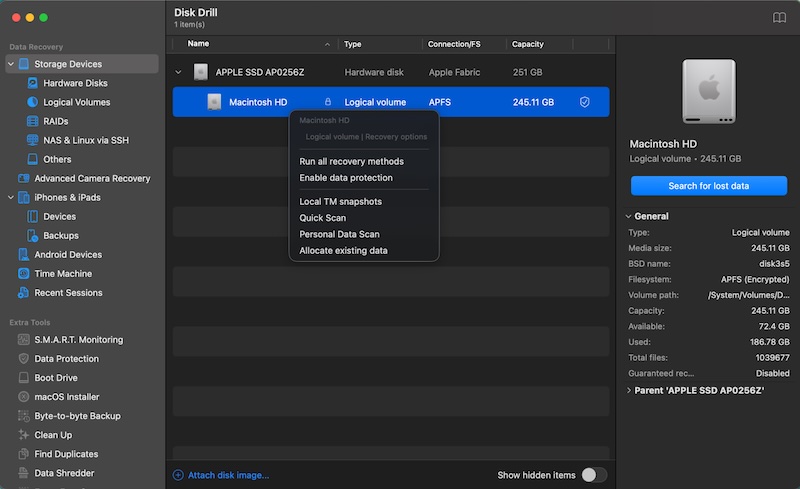Click the S.M.A.R.T. Monitoring icon

coord(23,339)
